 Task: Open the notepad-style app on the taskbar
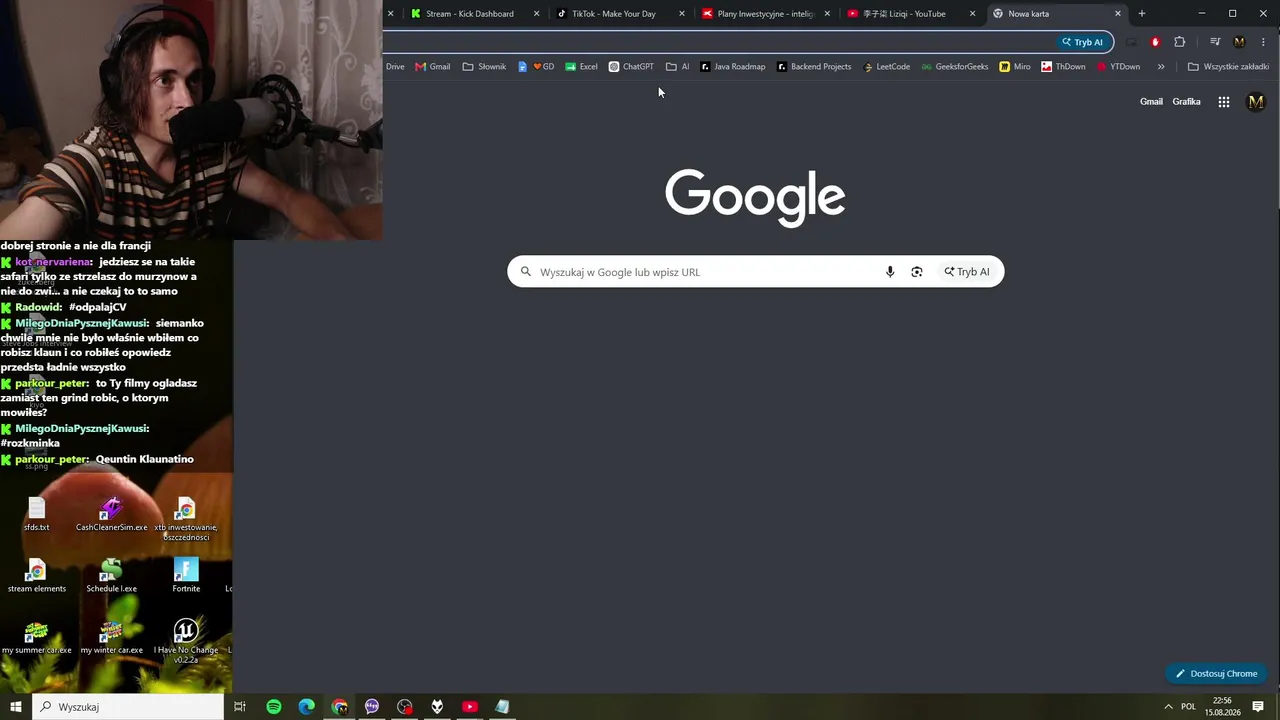[x=502, y=707]
